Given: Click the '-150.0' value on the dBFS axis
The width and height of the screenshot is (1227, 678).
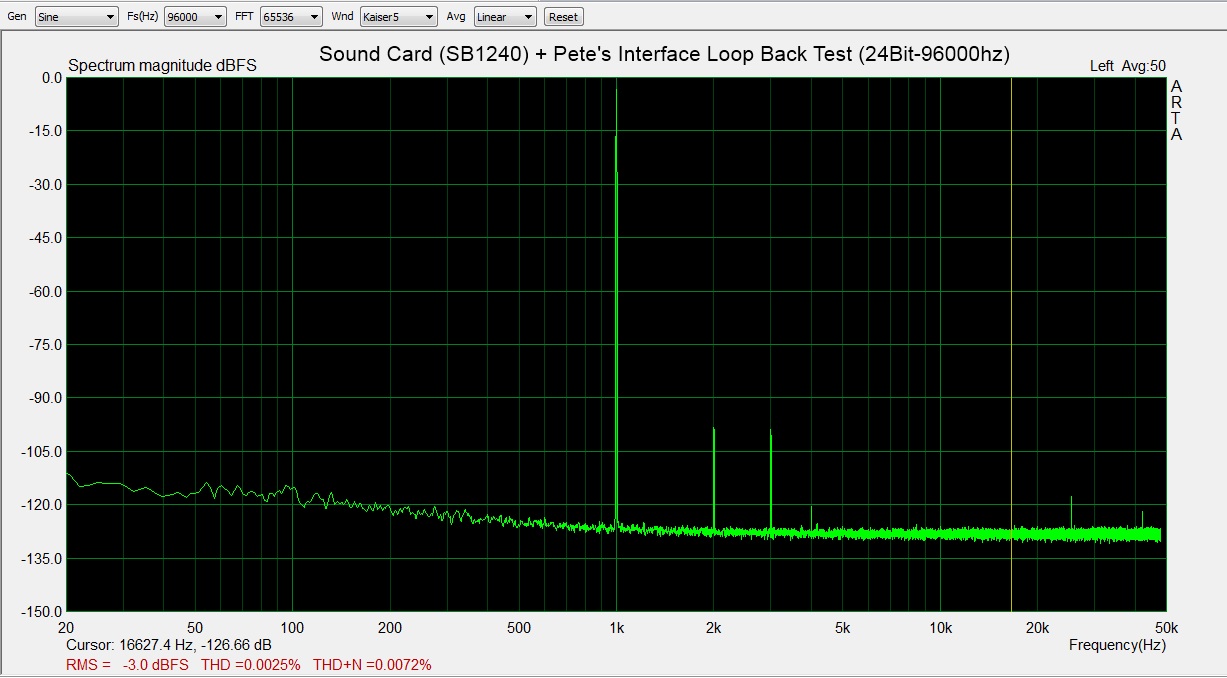Looking at the screenshot, I should pos(43,611).
